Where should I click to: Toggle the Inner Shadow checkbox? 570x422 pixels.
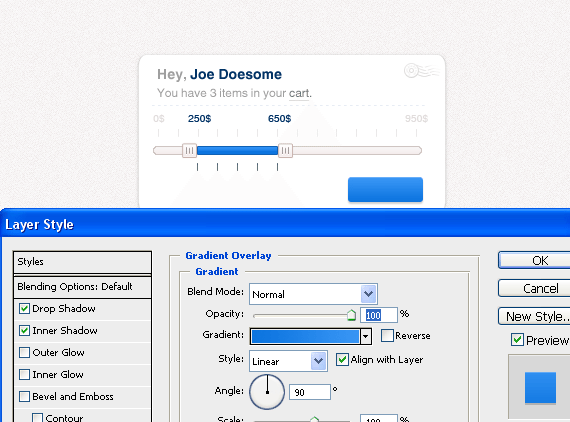coord(24,330)
